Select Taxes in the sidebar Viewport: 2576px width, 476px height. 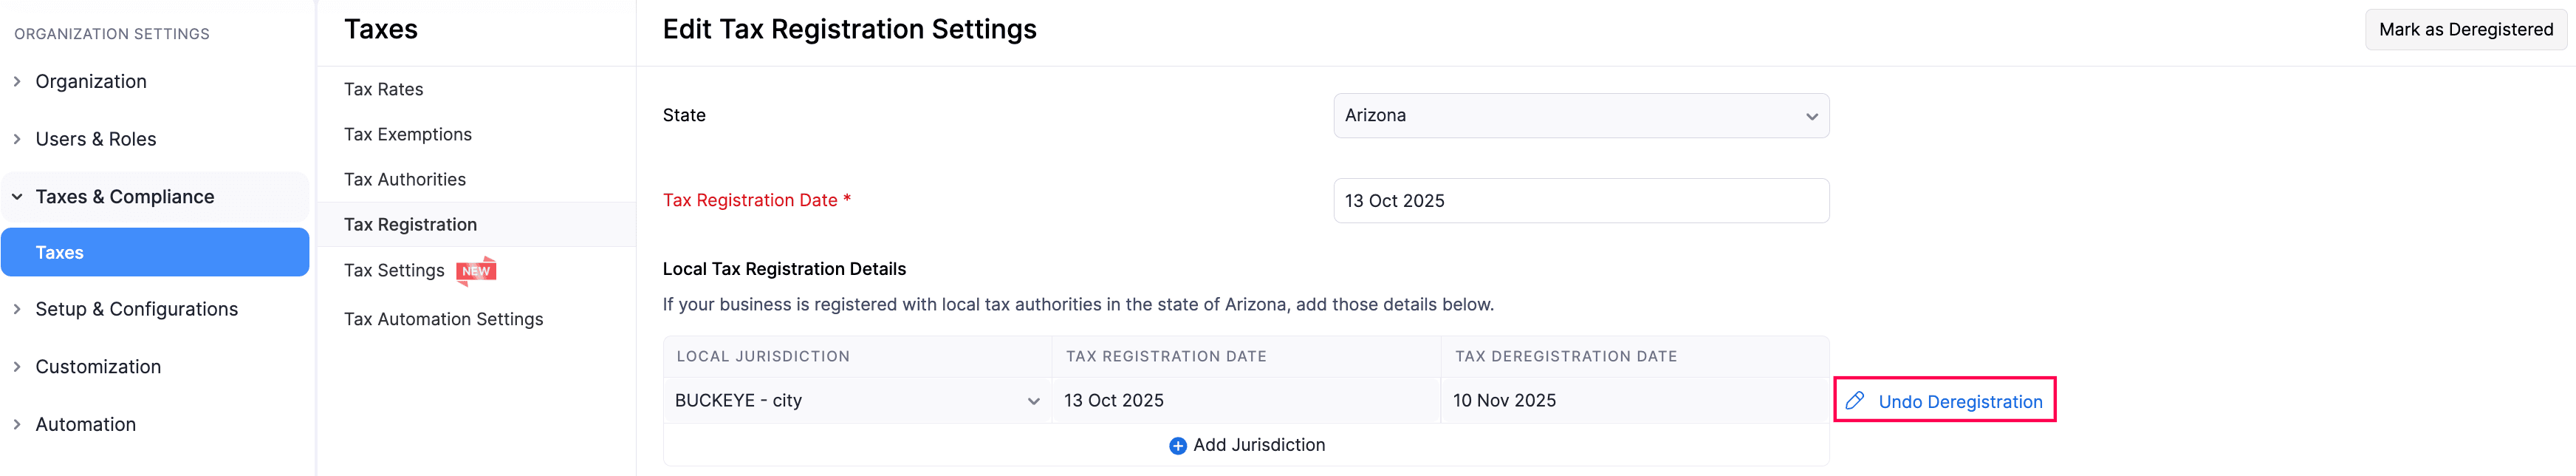(x=155, y=253)
